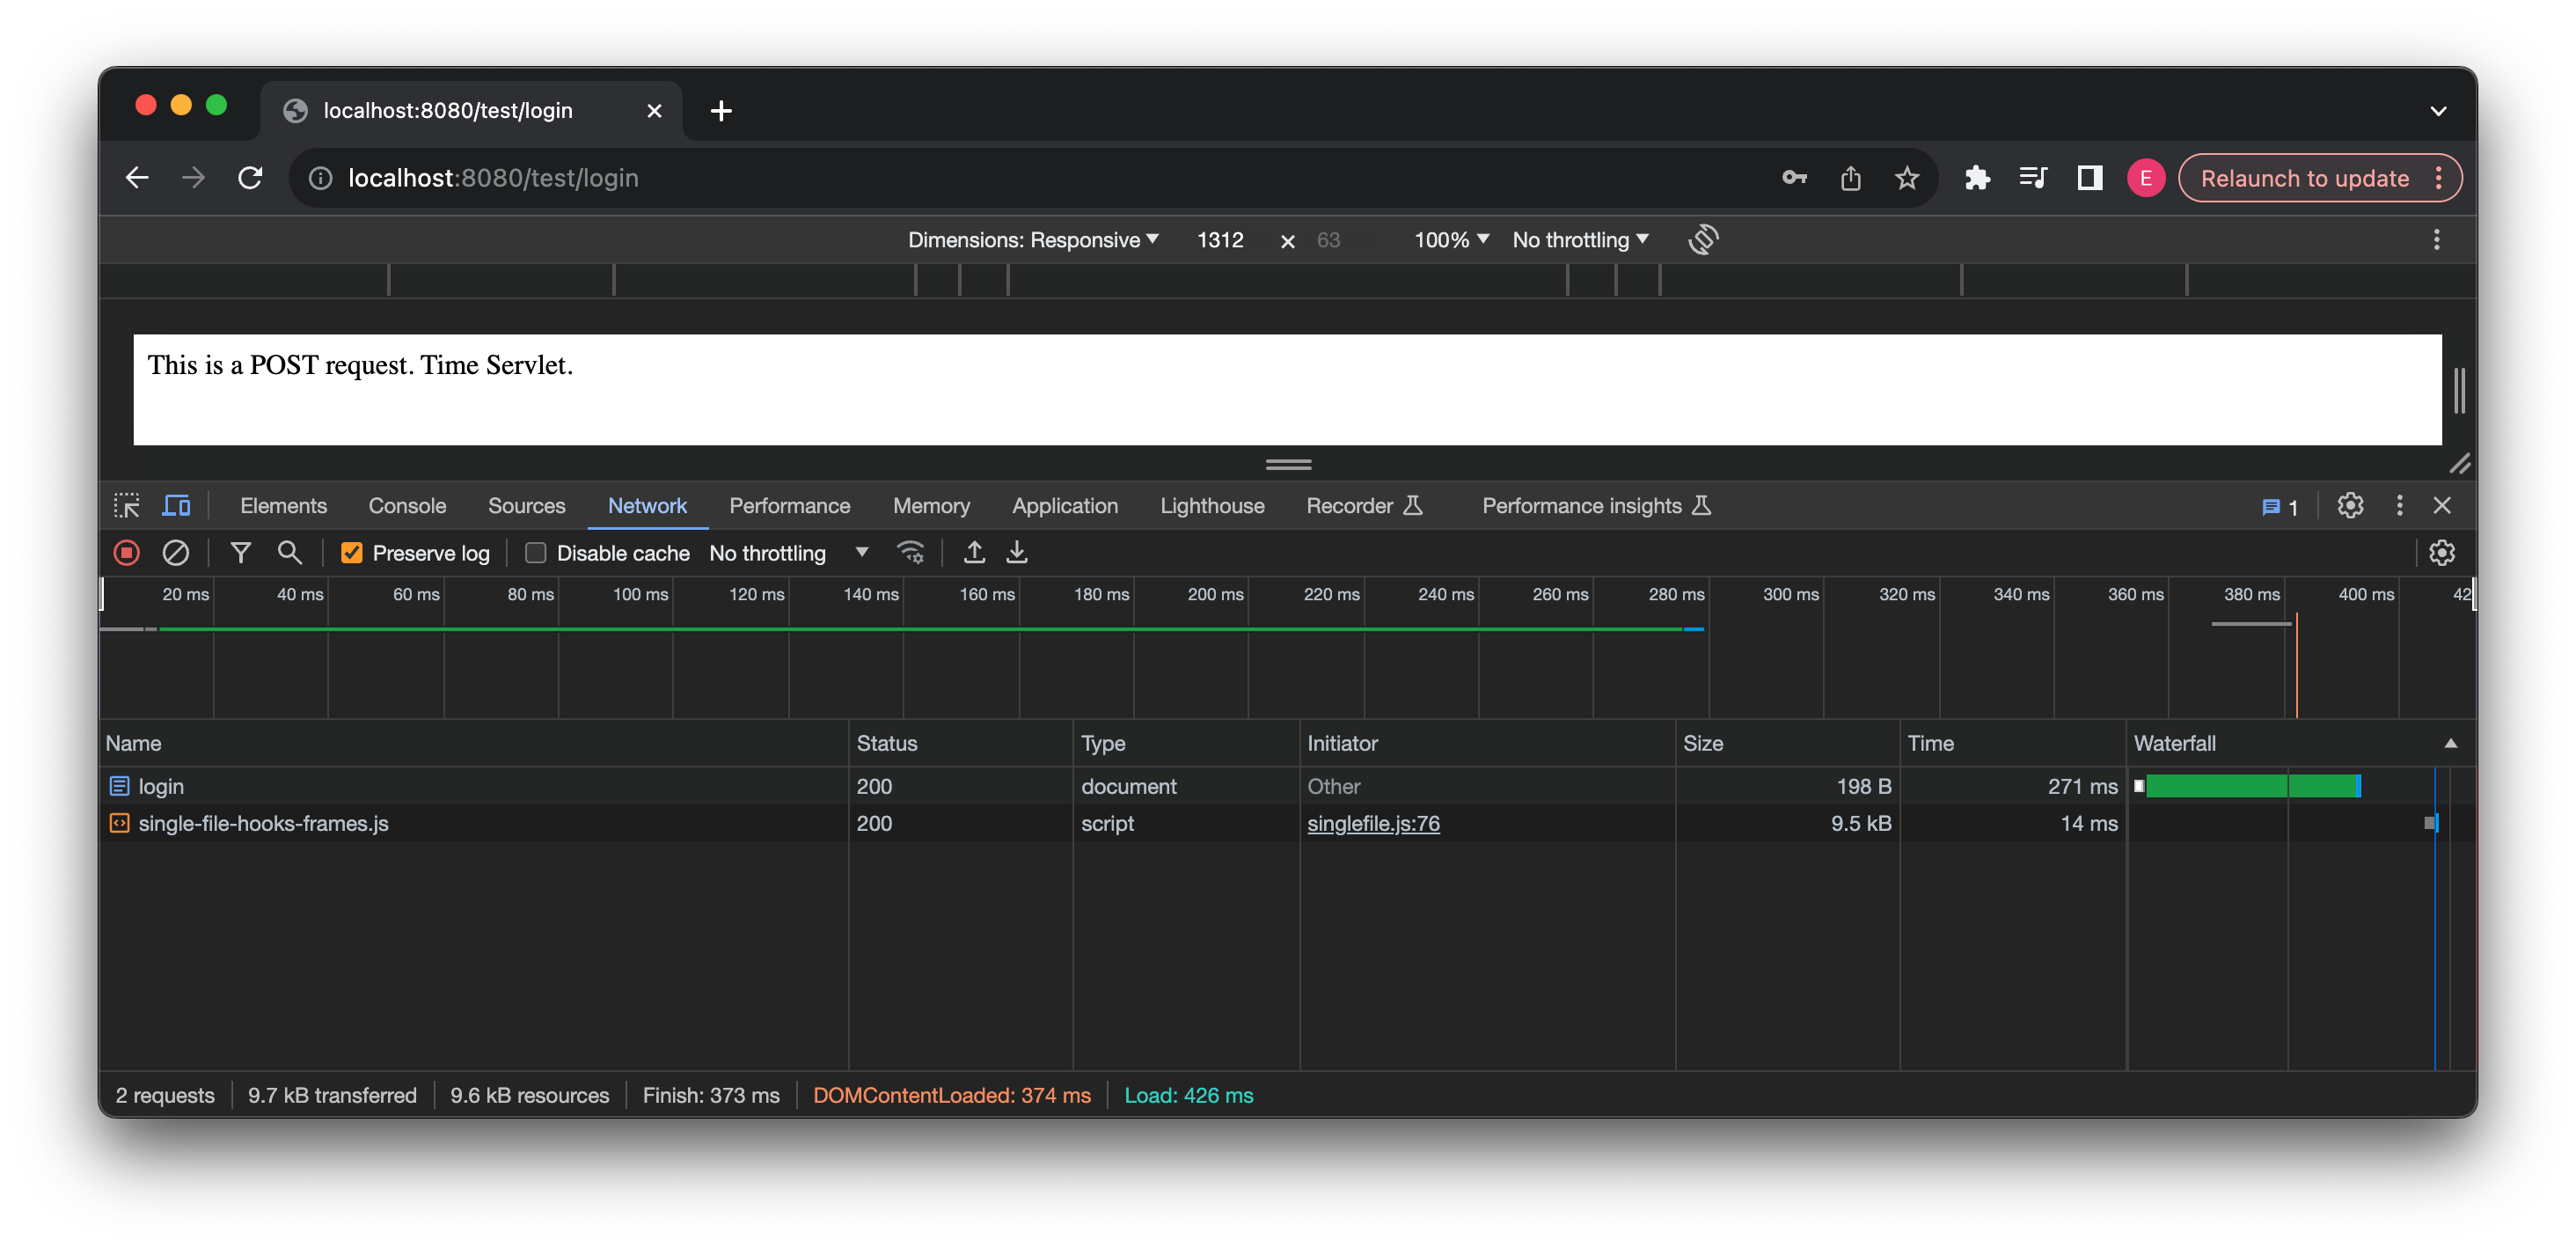Open the network request filter

coord(240,552)
